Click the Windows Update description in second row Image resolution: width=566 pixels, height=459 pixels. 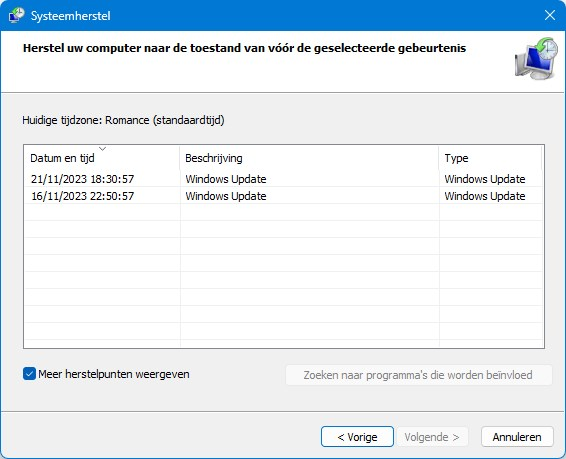[226, 196]
